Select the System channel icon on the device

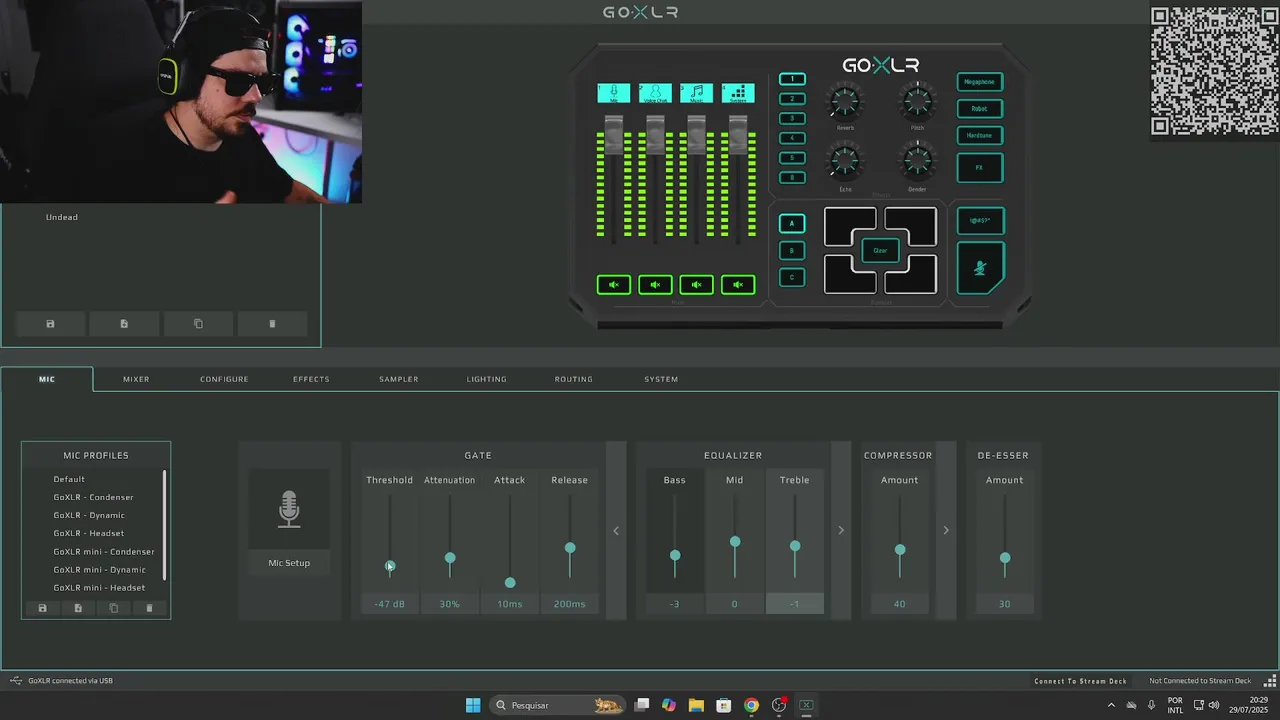(738, 93)
